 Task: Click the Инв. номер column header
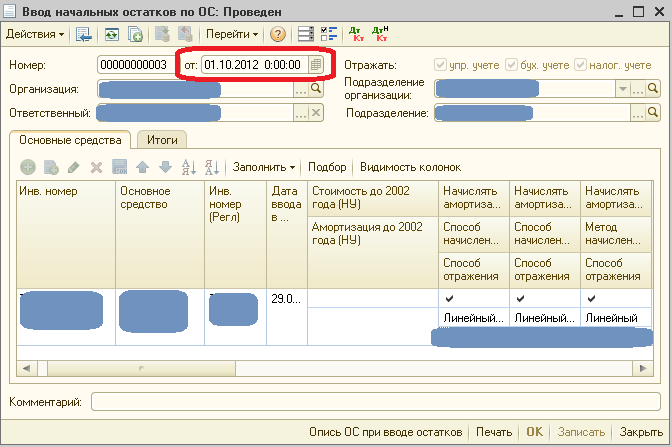pyautogui.click(x=66, y=234)
